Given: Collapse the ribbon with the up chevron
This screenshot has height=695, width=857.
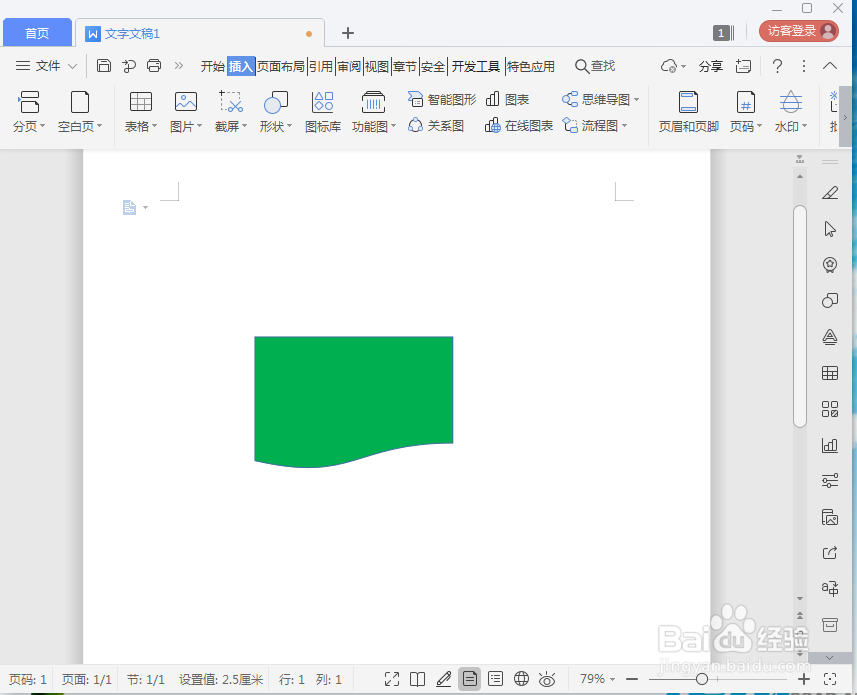Looking at the screenshot, I should [x=830, y=66].
